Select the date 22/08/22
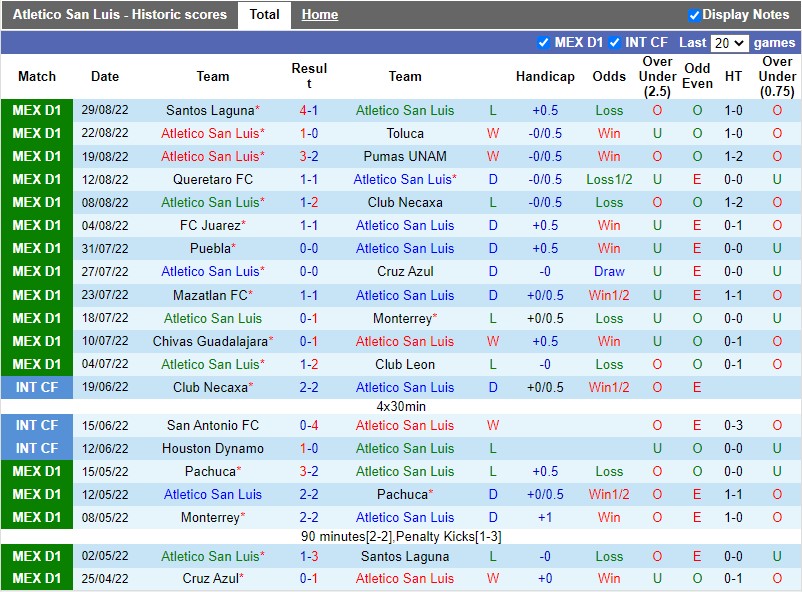Viewport: 802px width, 592px height. coord(105,134)
